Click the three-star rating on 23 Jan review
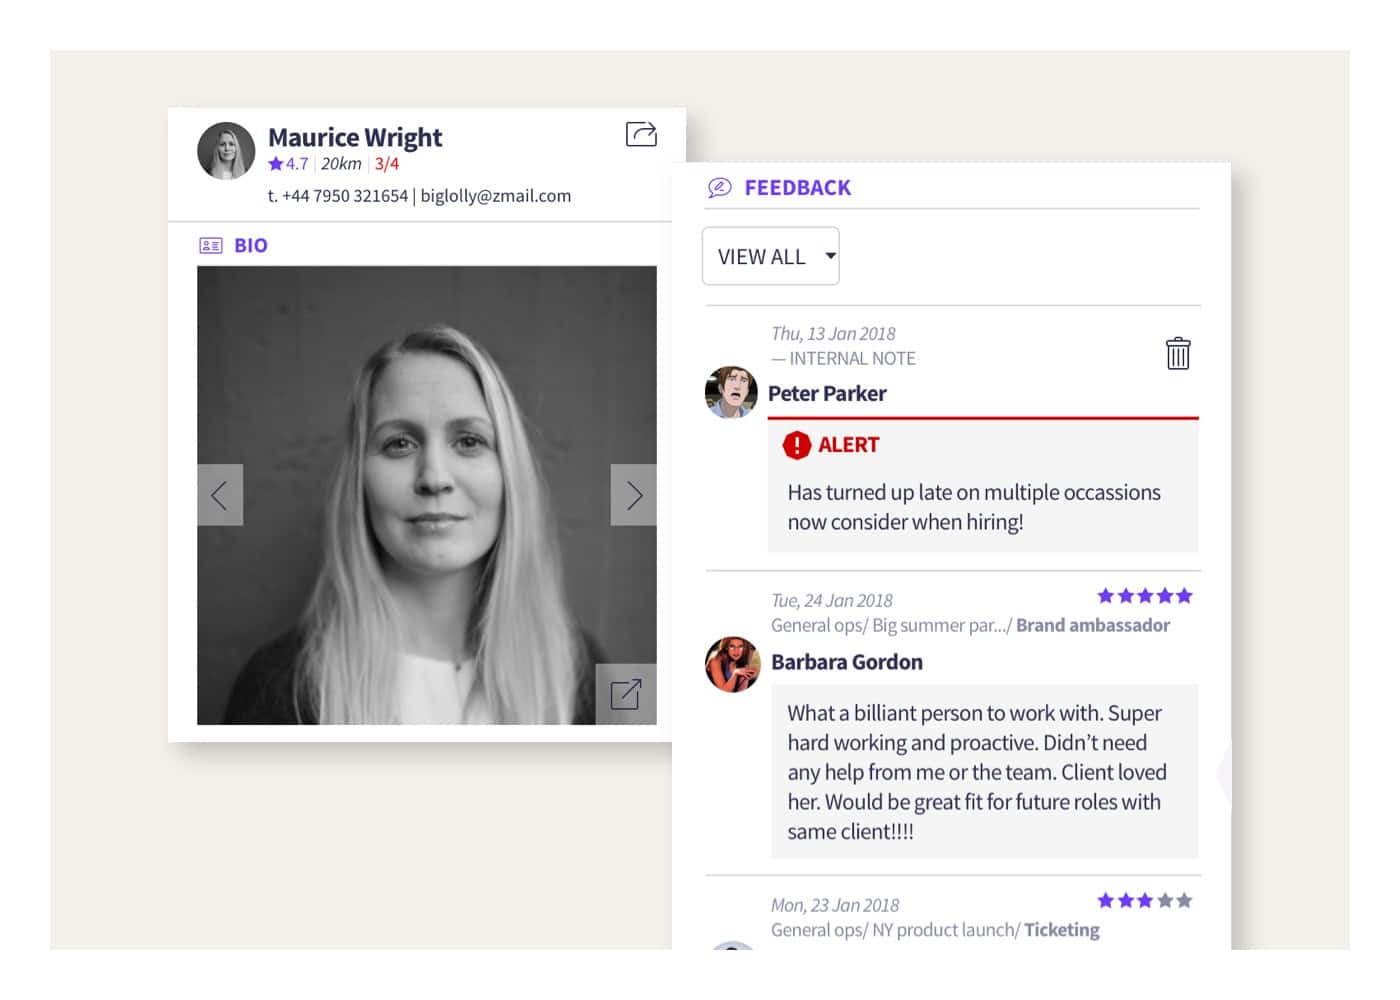 coord(1144,901)
